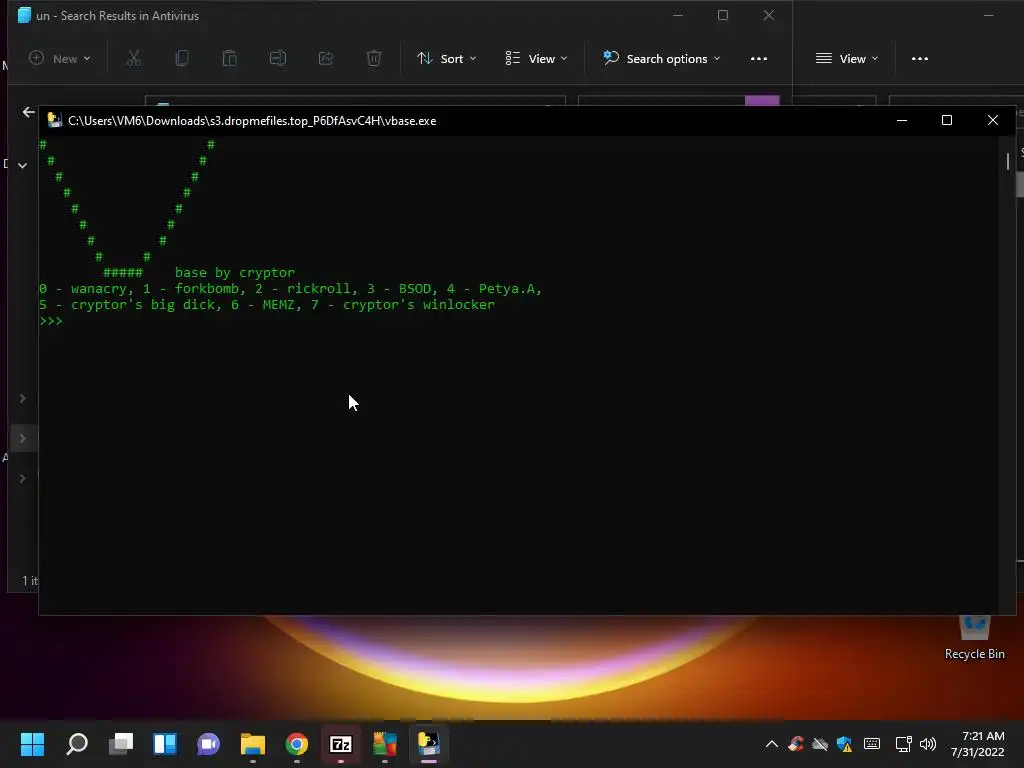The width and height of the screenshot is (1024, 768).
Task: Click the Delete trash icon in Explorer toolbar
Action: (x=374, y=59)
